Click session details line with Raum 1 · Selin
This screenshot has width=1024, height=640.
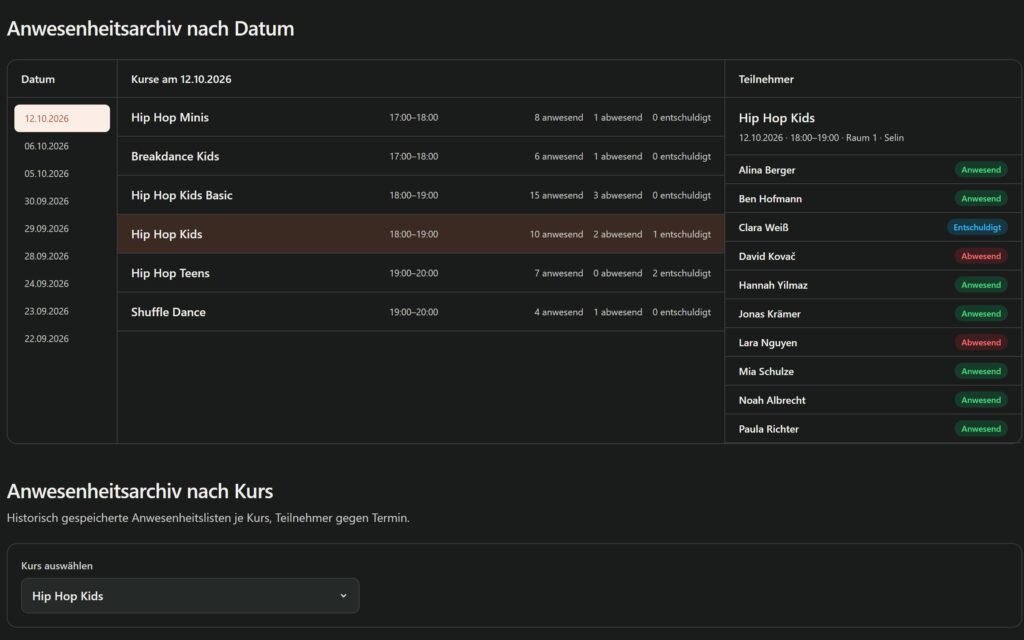coord(821,138)
